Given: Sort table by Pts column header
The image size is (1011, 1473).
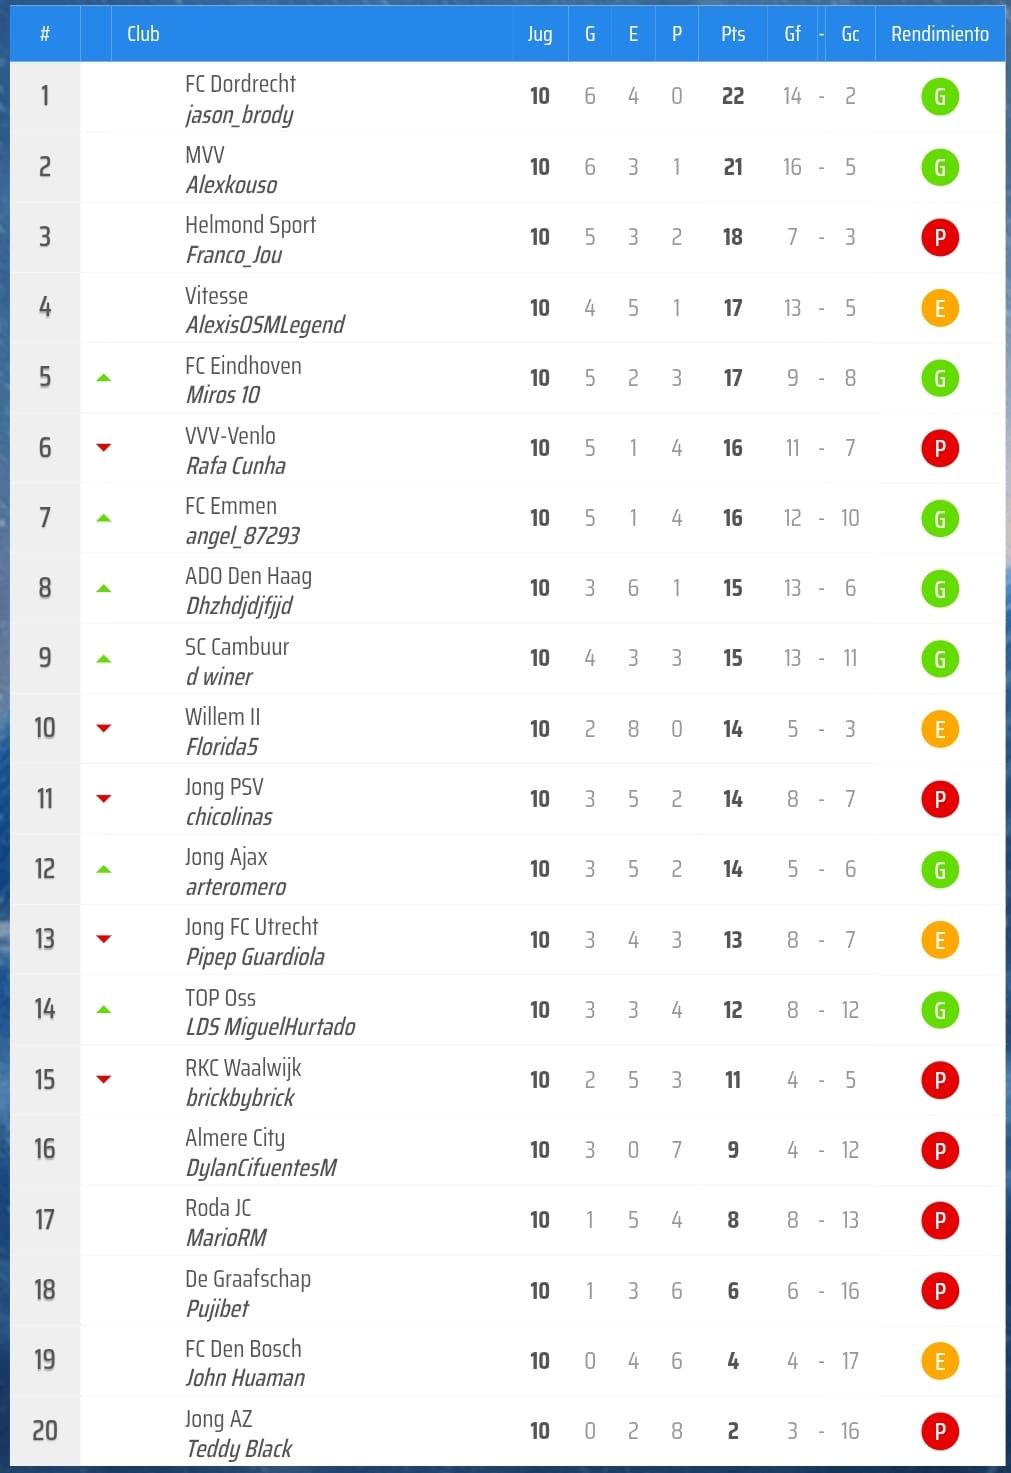Looking at the screenshot, I should pos(732,34).
